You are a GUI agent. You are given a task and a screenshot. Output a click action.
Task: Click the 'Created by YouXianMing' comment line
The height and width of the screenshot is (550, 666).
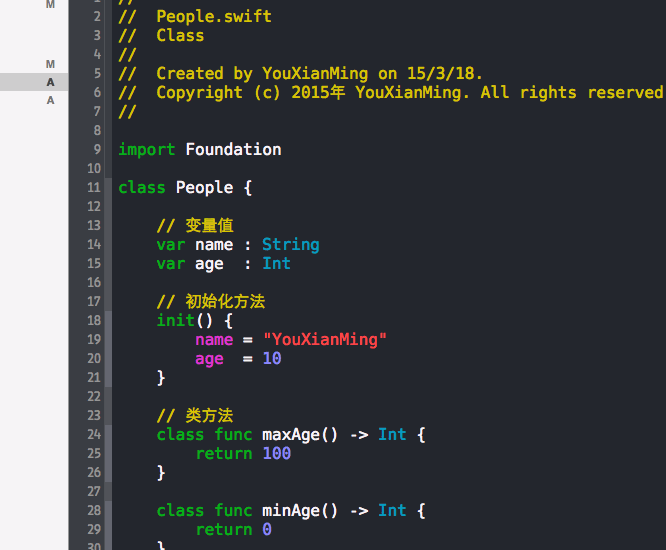301,73
